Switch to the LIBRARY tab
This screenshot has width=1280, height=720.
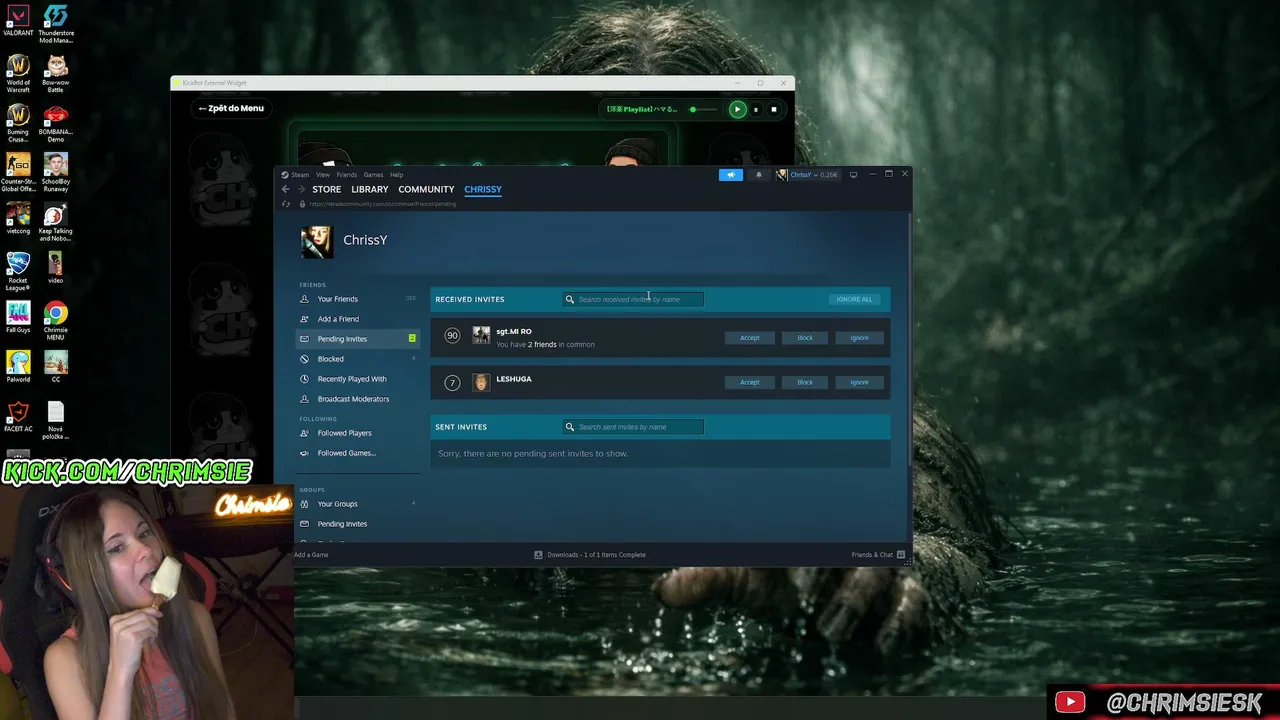(x=370, y=189)
